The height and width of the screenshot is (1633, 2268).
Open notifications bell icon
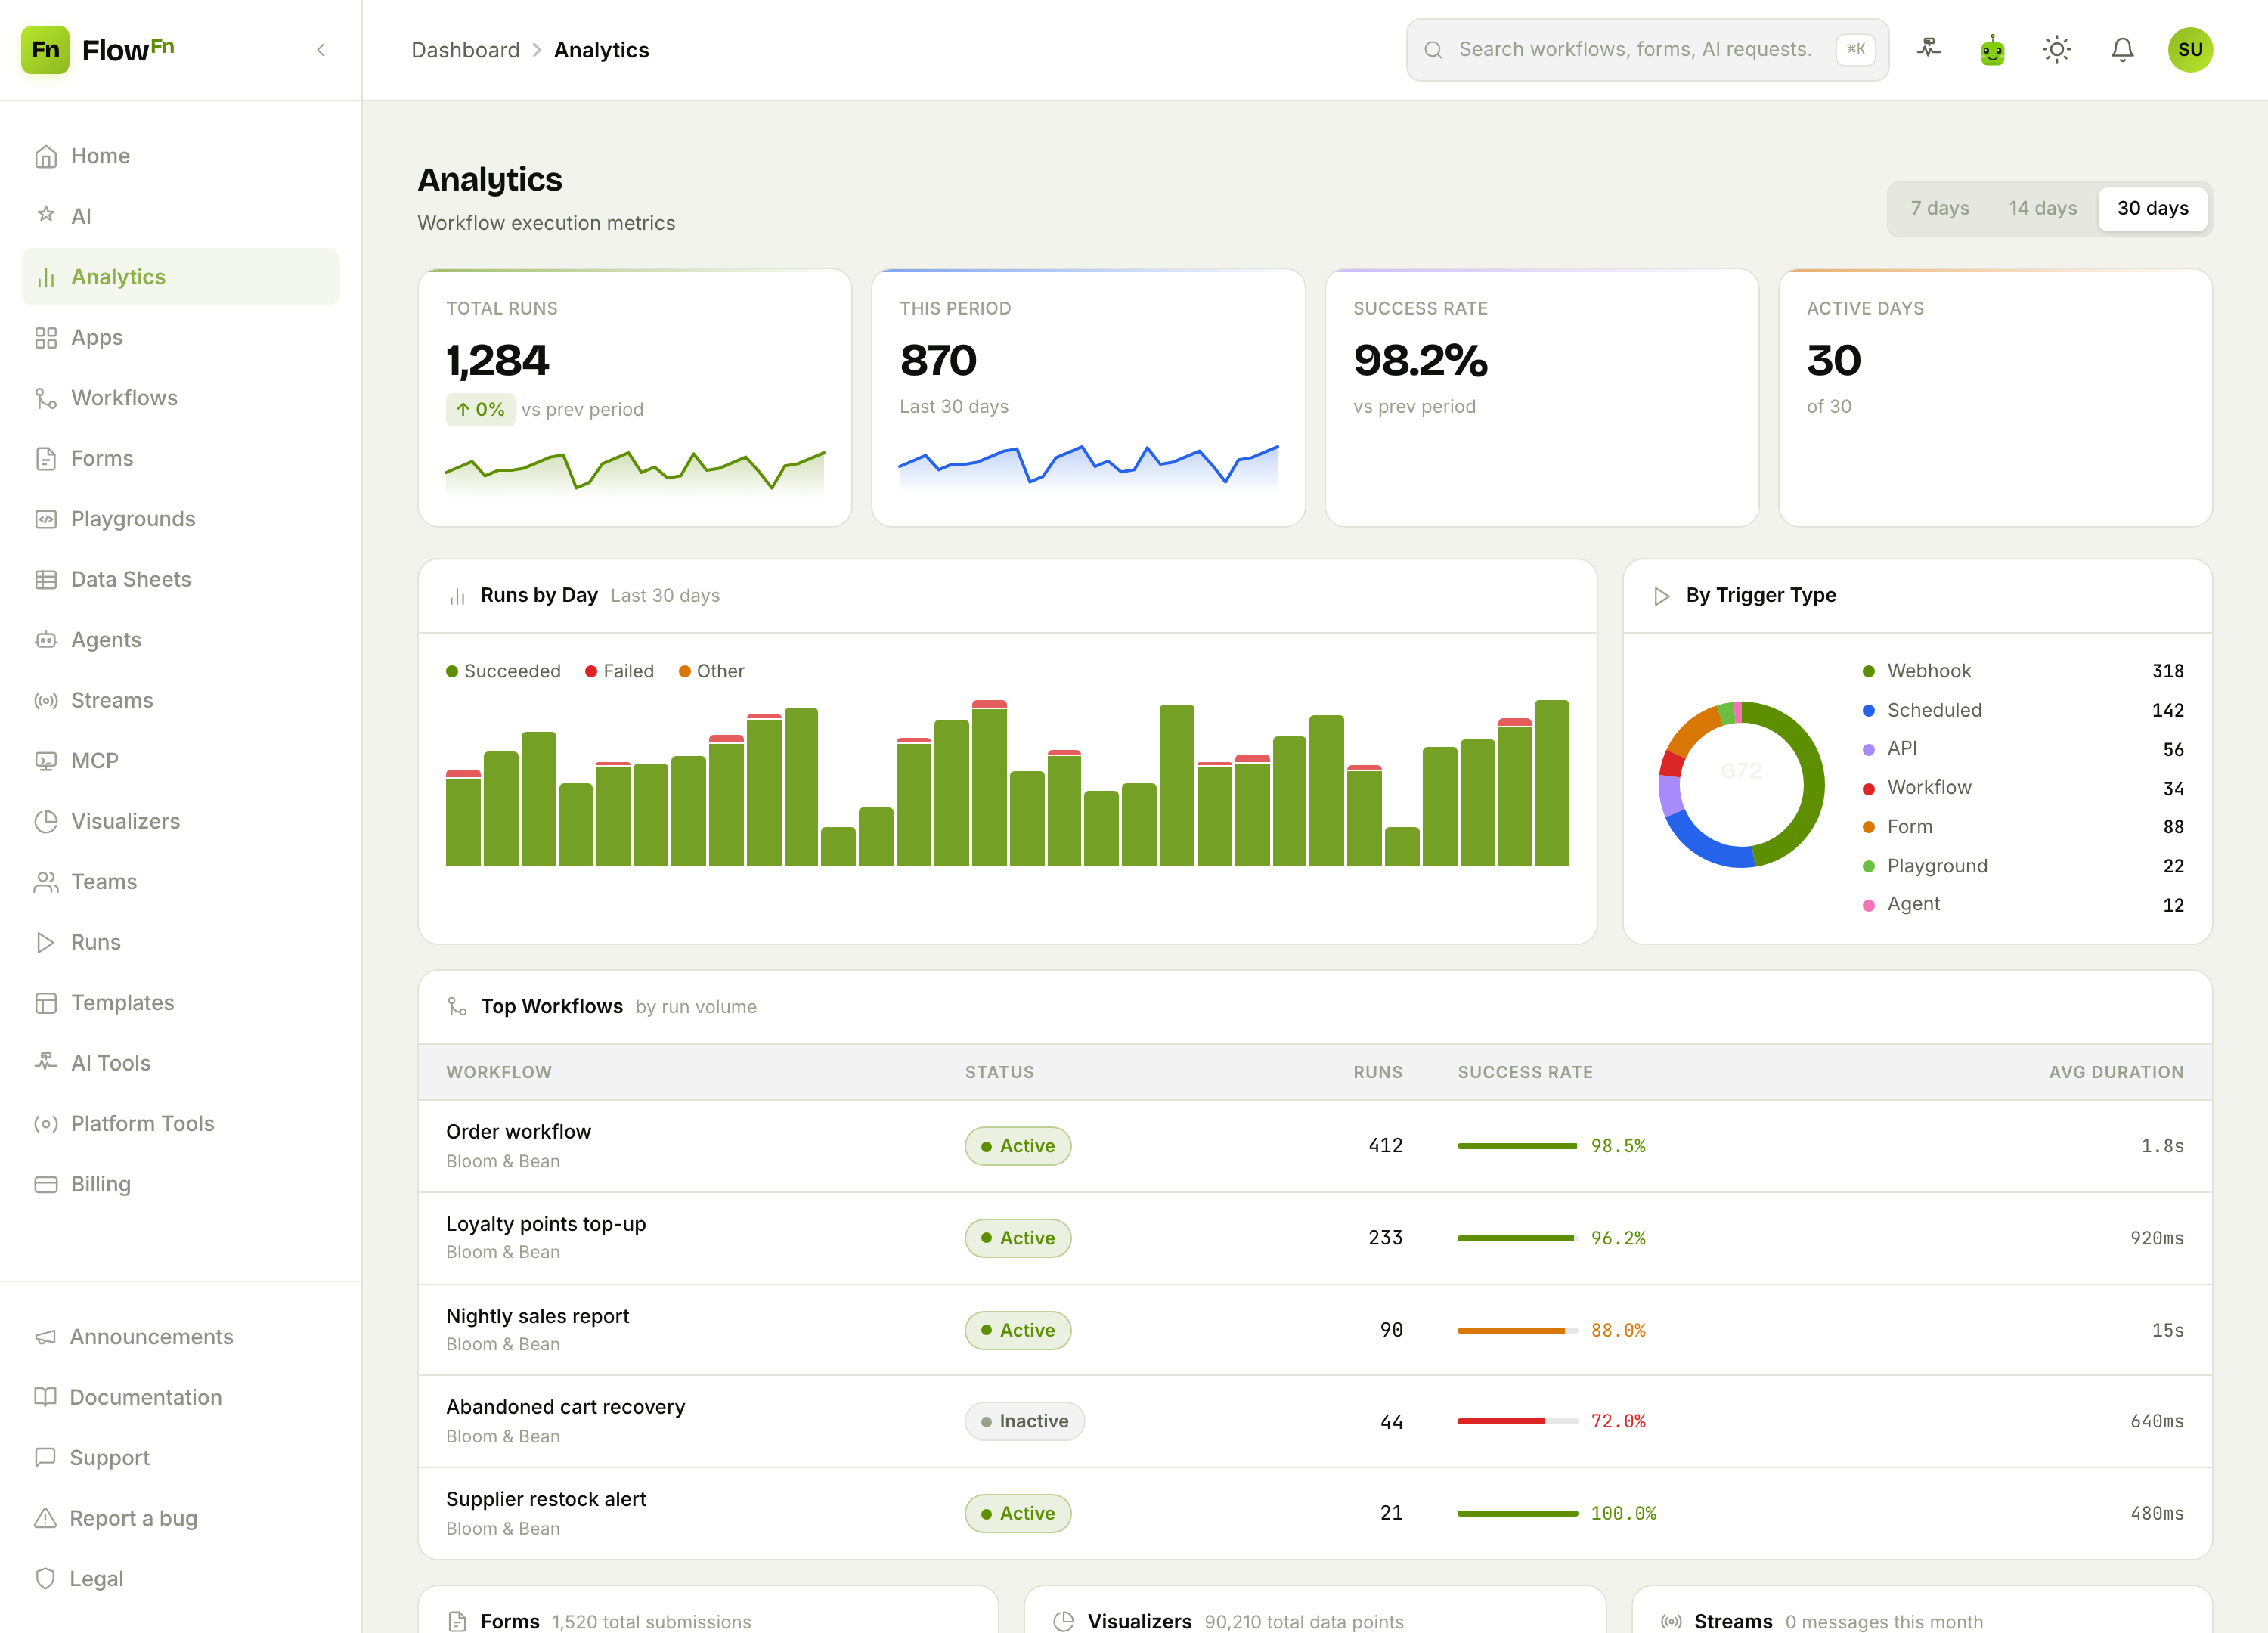click(x=2122, y=49)
